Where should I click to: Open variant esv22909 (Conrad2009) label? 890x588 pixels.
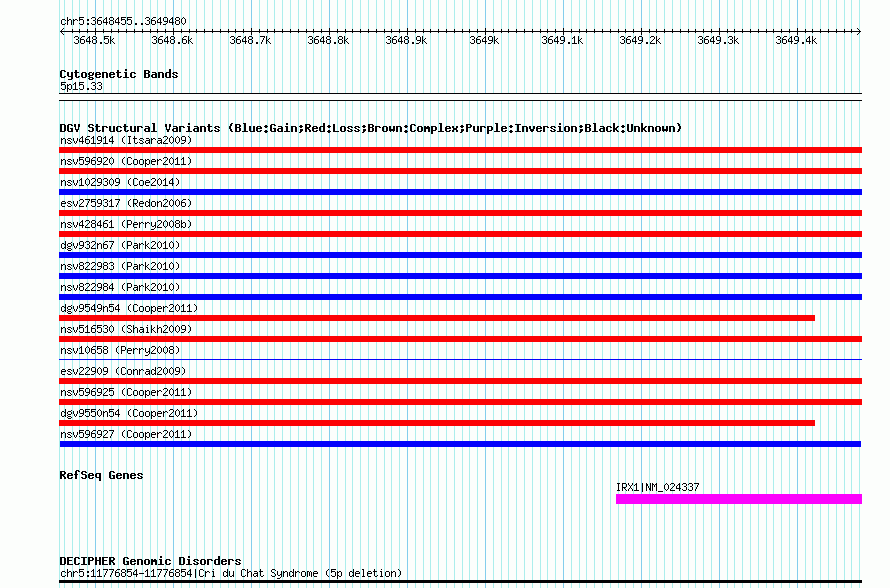pos(123,371)
